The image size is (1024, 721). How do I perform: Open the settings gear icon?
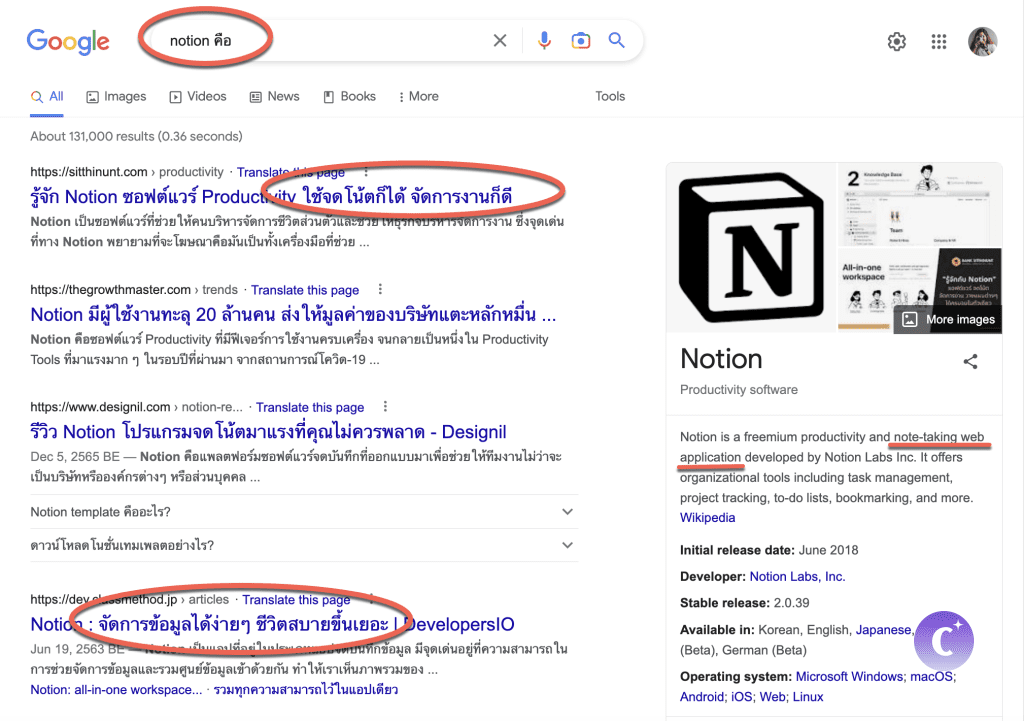(x=897, y=42)
